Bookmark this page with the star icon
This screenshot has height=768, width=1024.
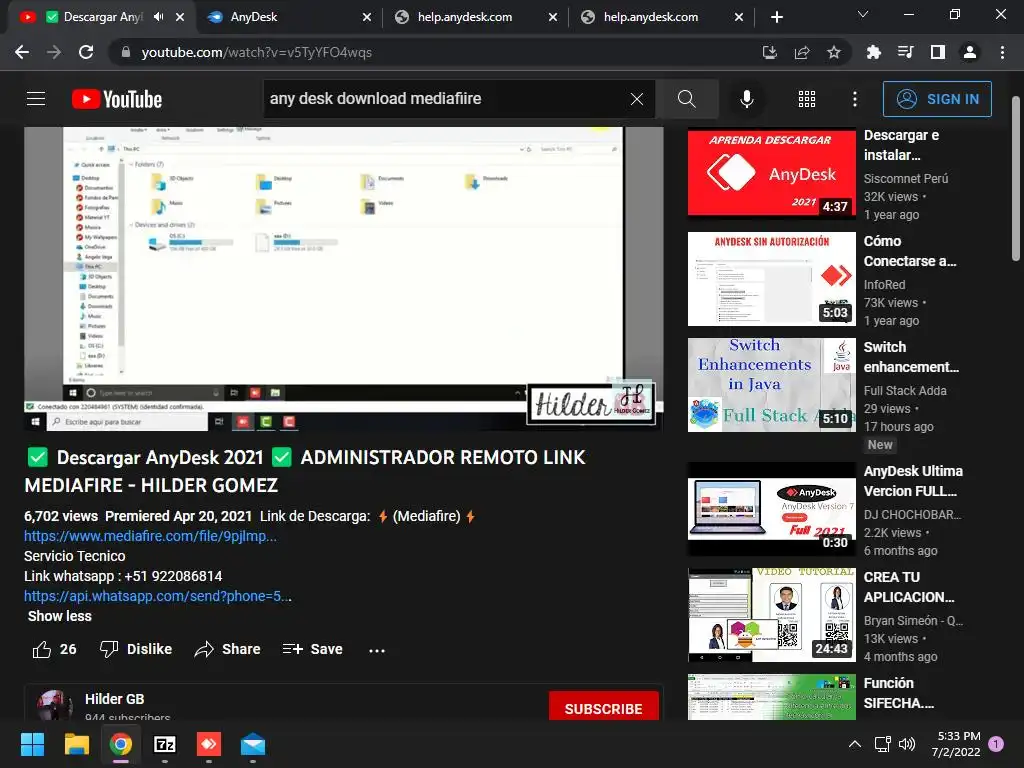pyautogui.click(x=833, y=52)
